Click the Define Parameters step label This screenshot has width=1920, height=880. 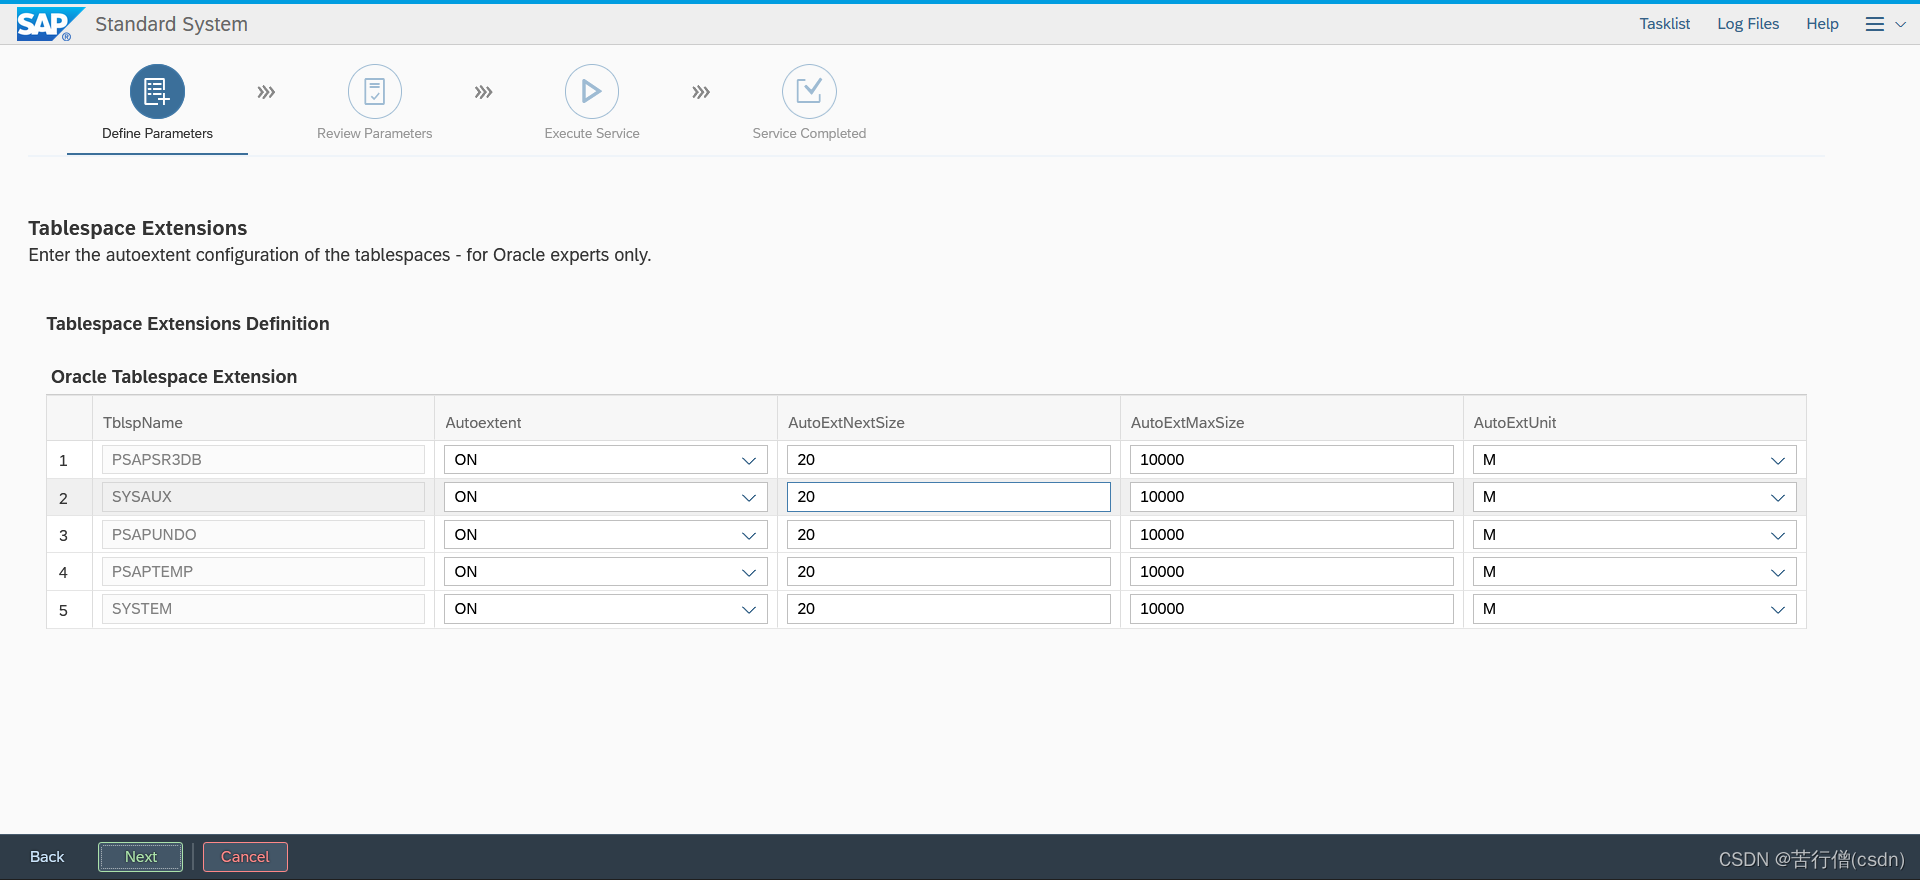point(157,133)
